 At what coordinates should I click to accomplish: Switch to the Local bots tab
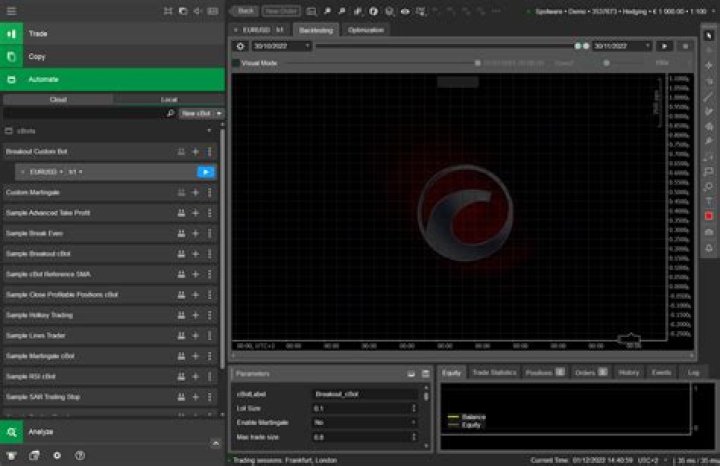point(169,99)
